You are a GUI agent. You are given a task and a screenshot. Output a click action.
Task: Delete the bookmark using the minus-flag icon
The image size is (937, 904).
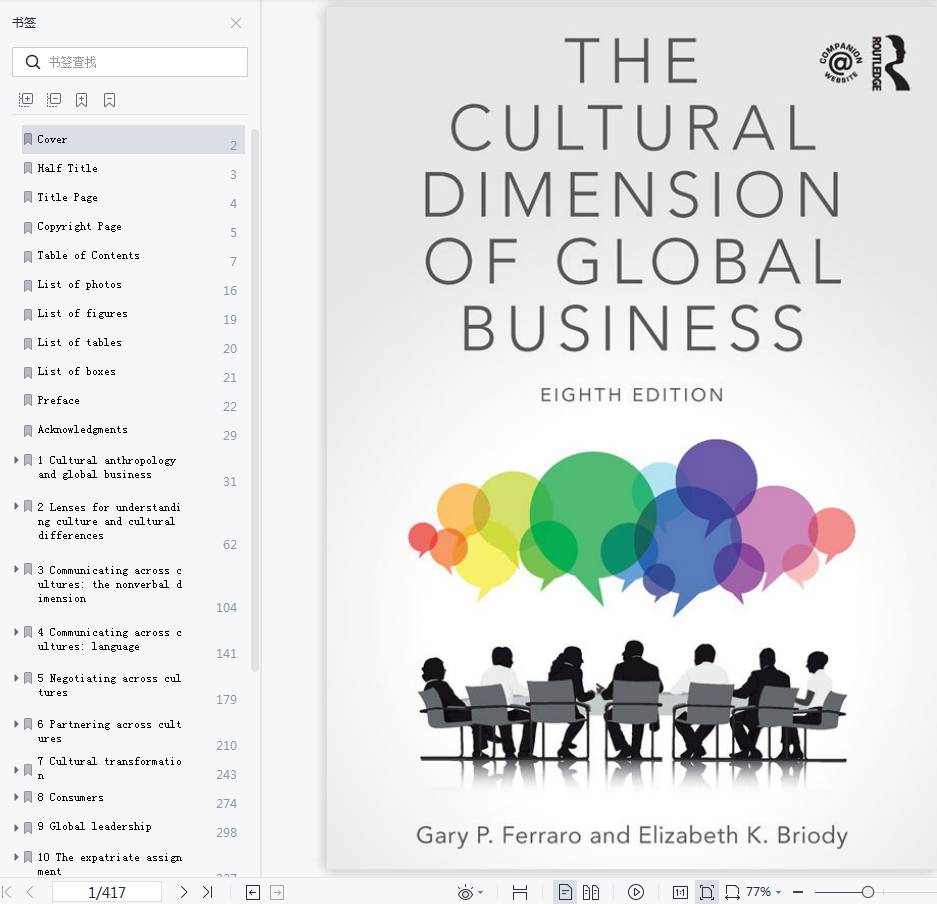[x=109, y=100]
